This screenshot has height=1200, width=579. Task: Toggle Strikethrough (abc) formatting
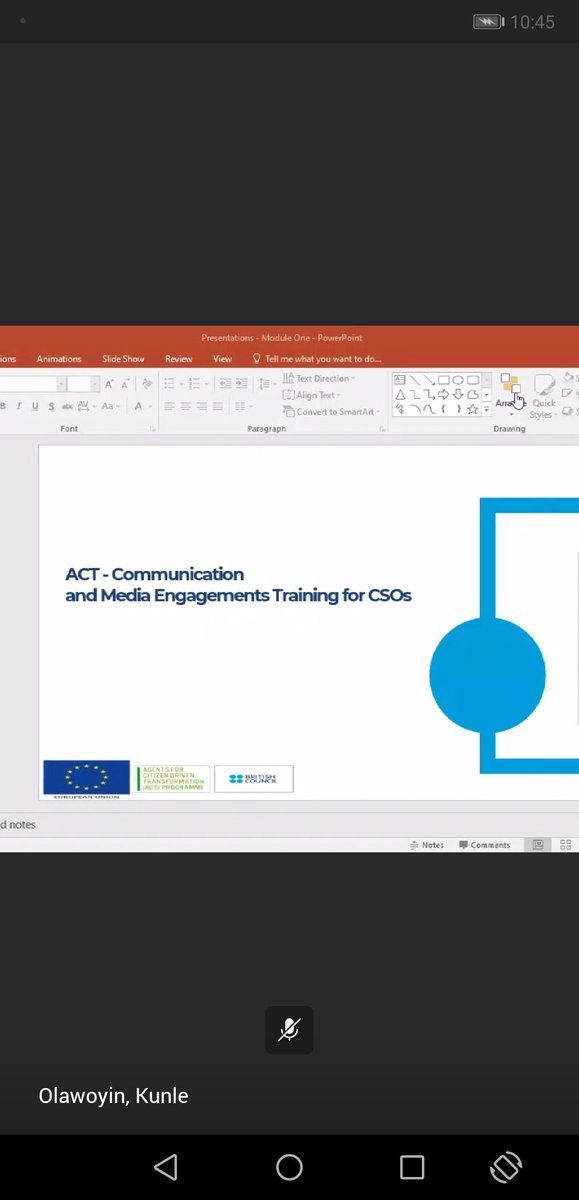[x=67, y=406]
